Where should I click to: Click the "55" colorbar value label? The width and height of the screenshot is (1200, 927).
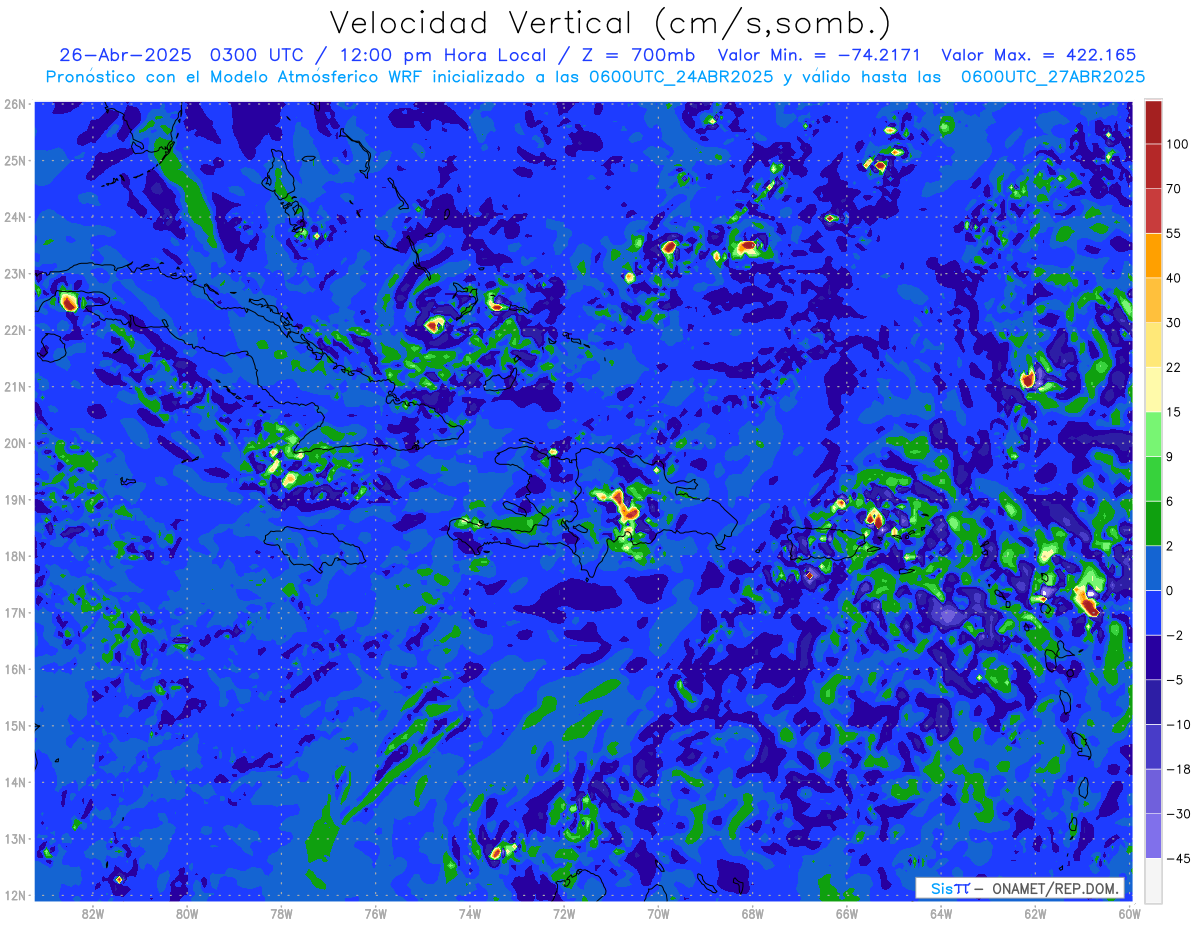(1174, 233)
